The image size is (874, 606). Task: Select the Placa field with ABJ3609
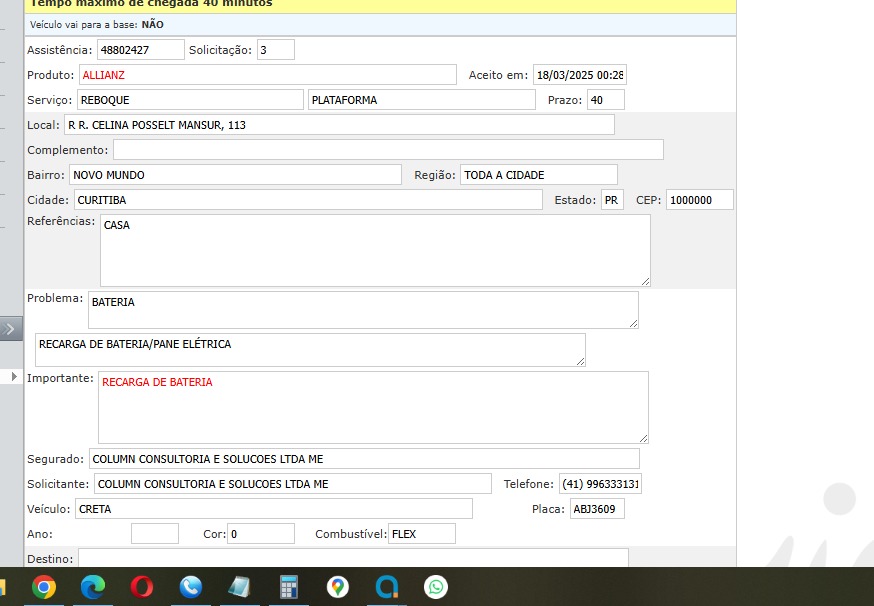click(597, 509)
